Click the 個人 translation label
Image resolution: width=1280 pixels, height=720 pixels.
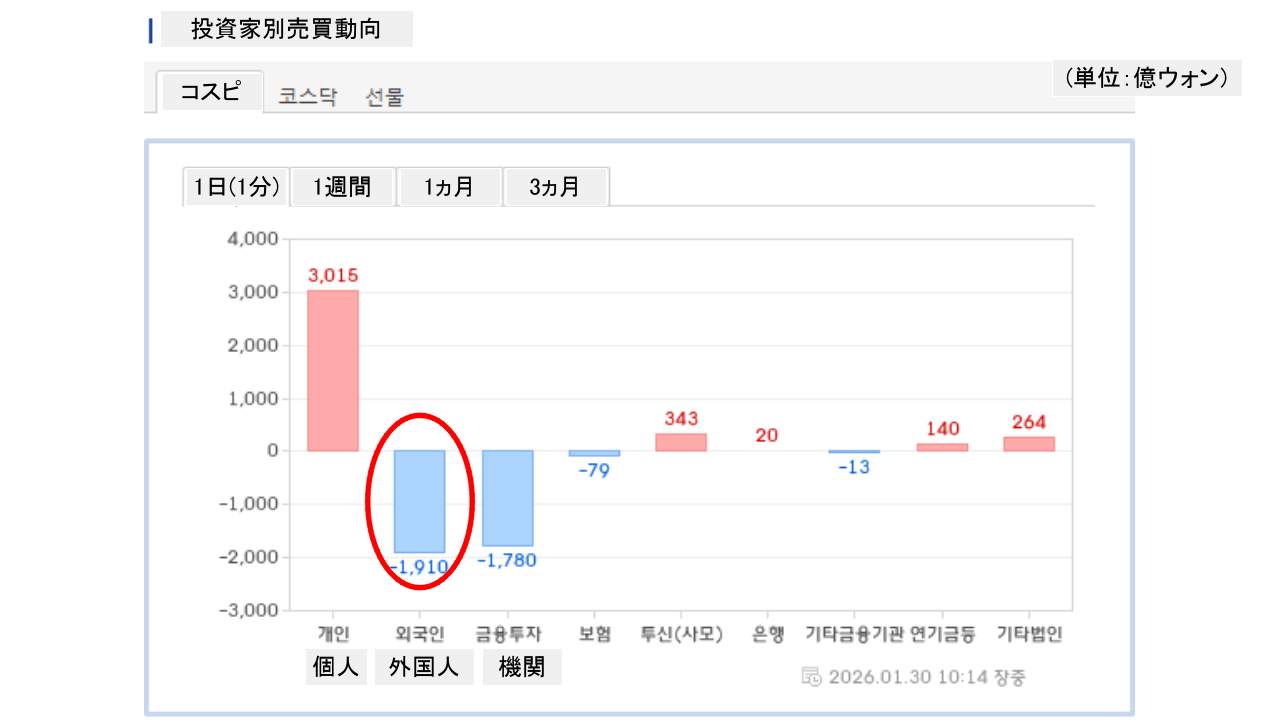click(335, 668)
